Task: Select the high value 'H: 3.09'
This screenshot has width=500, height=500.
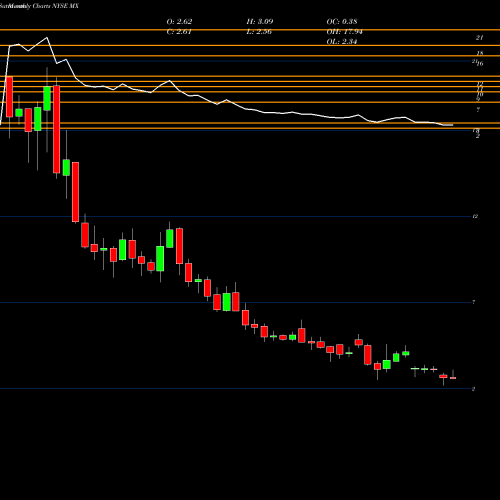Action: coord(260,22)
